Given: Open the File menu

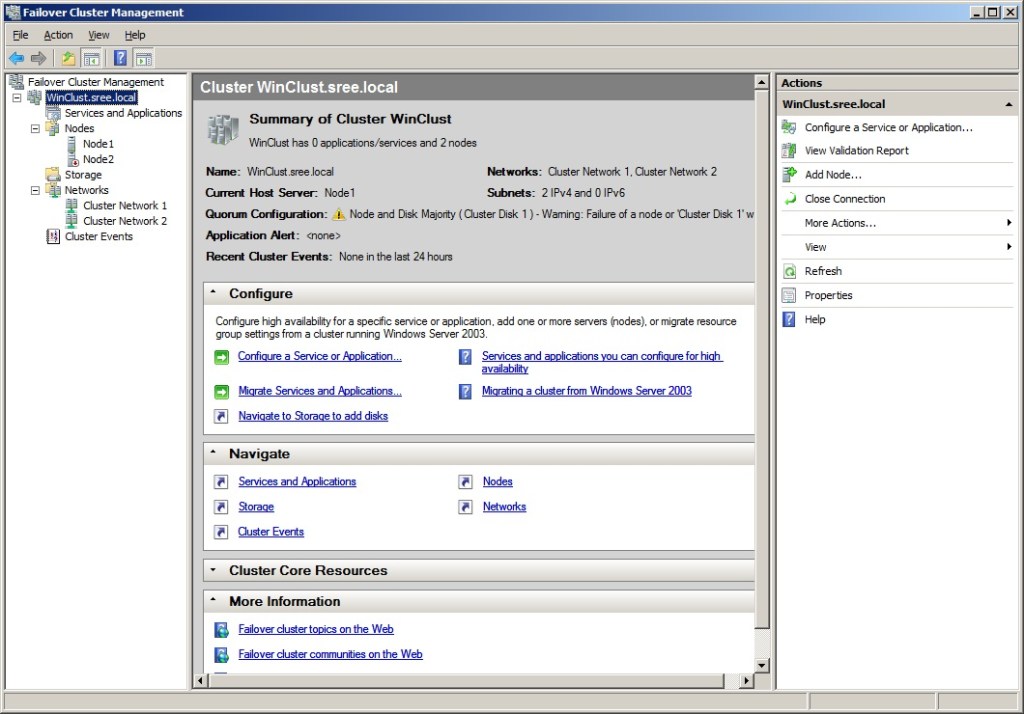Looking at the screenshot, I should (x=20, y=35).
